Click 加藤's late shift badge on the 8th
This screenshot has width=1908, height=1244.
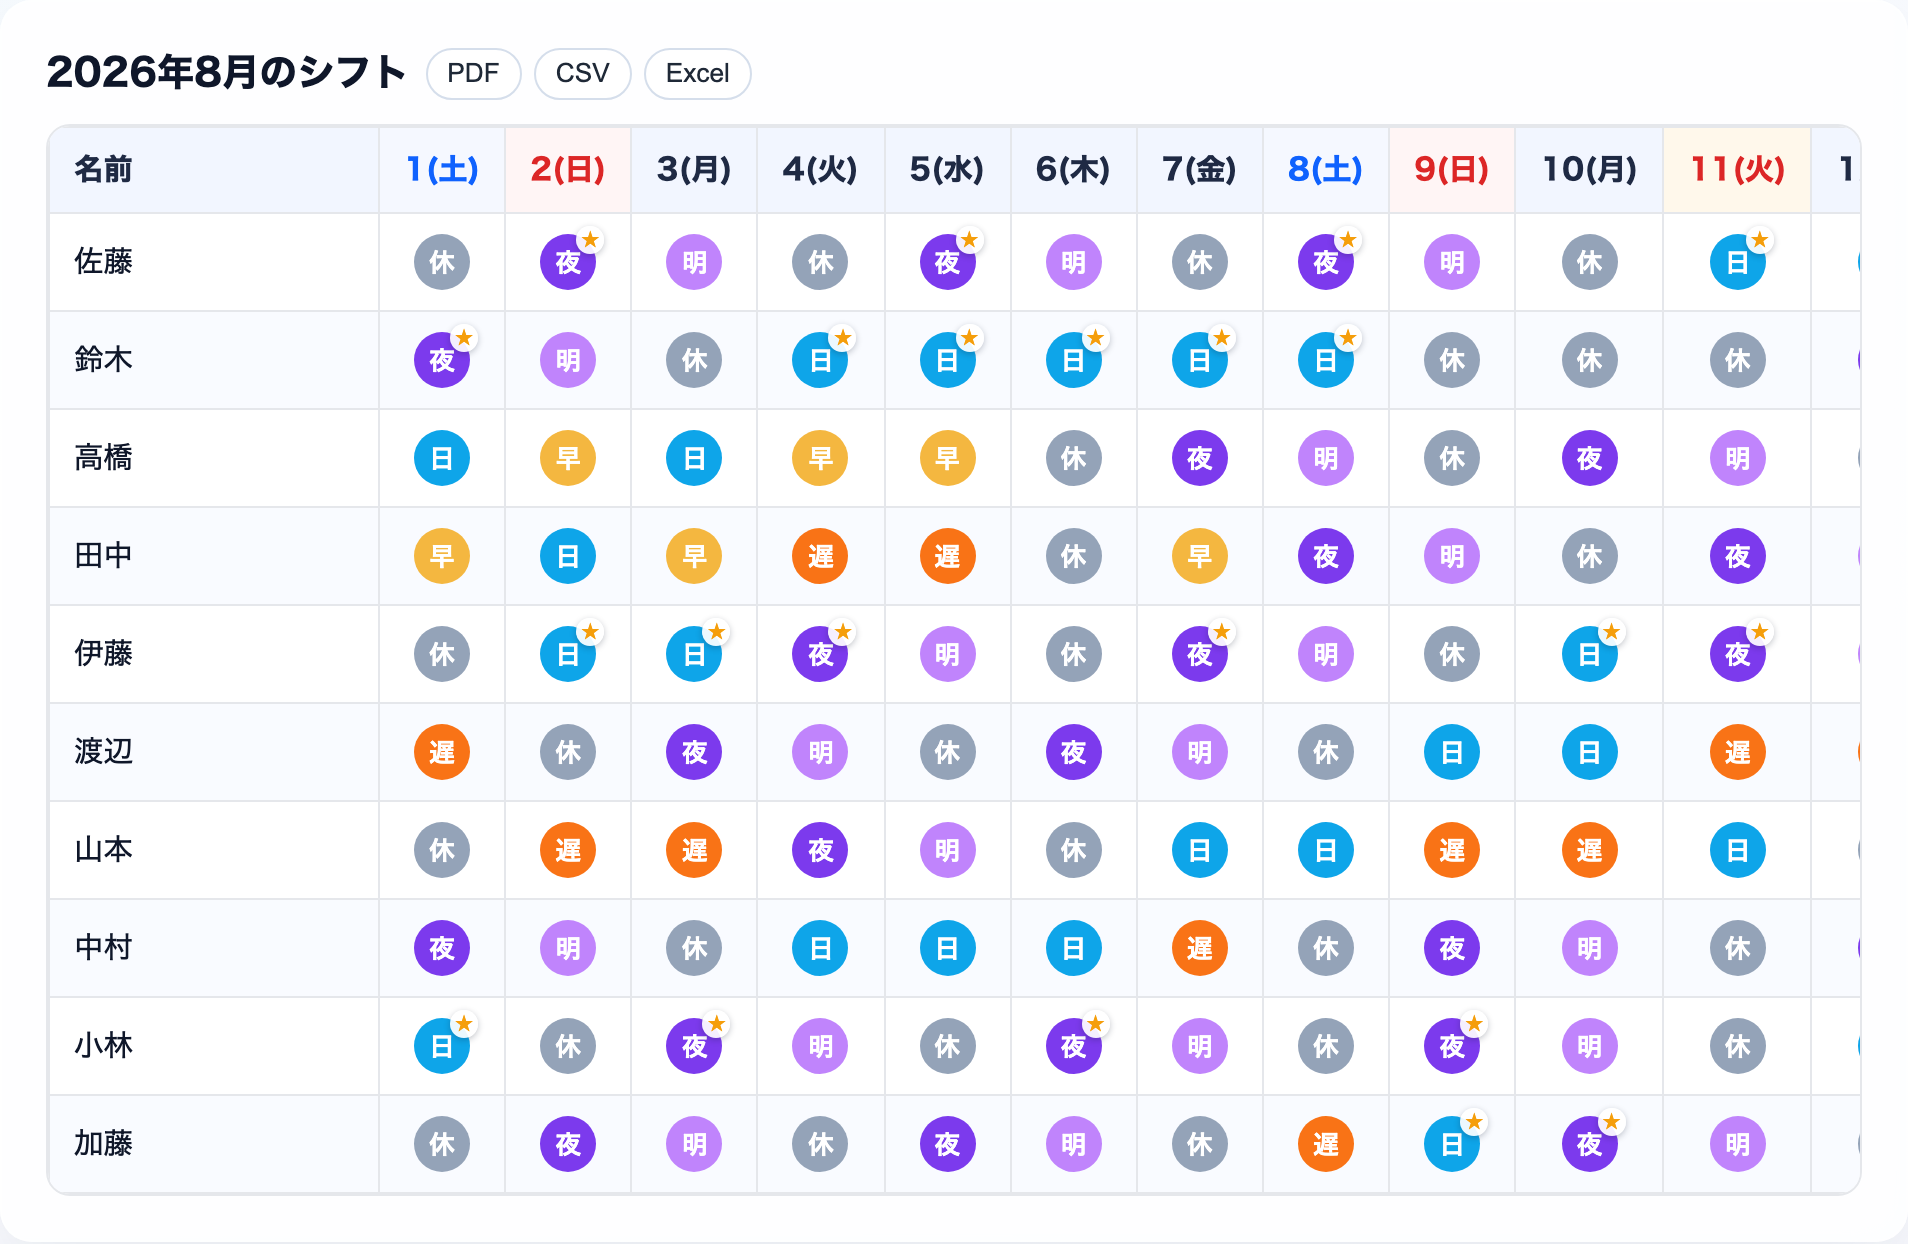1326,1144
